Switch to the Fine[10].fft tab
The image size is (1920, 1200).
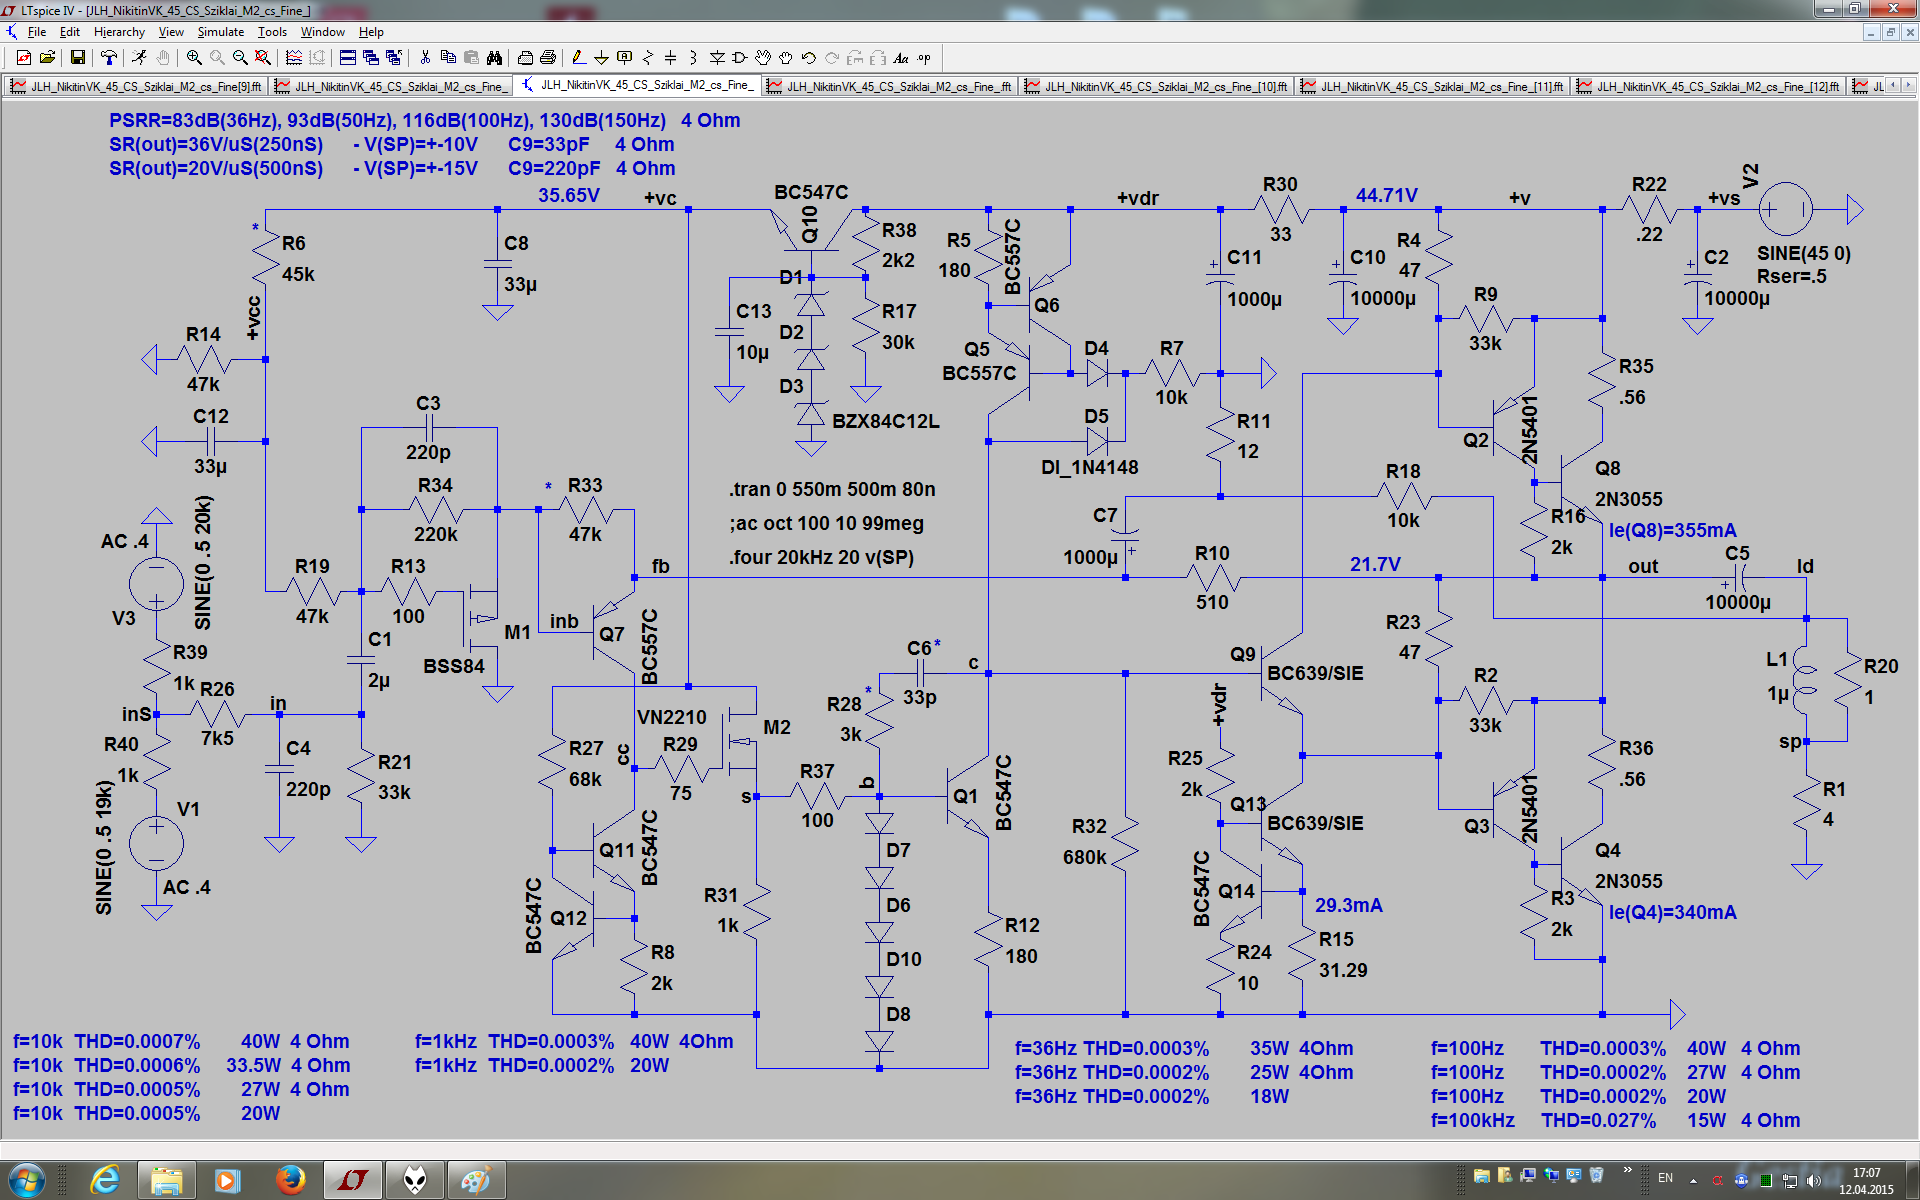tap(1157, 86)
